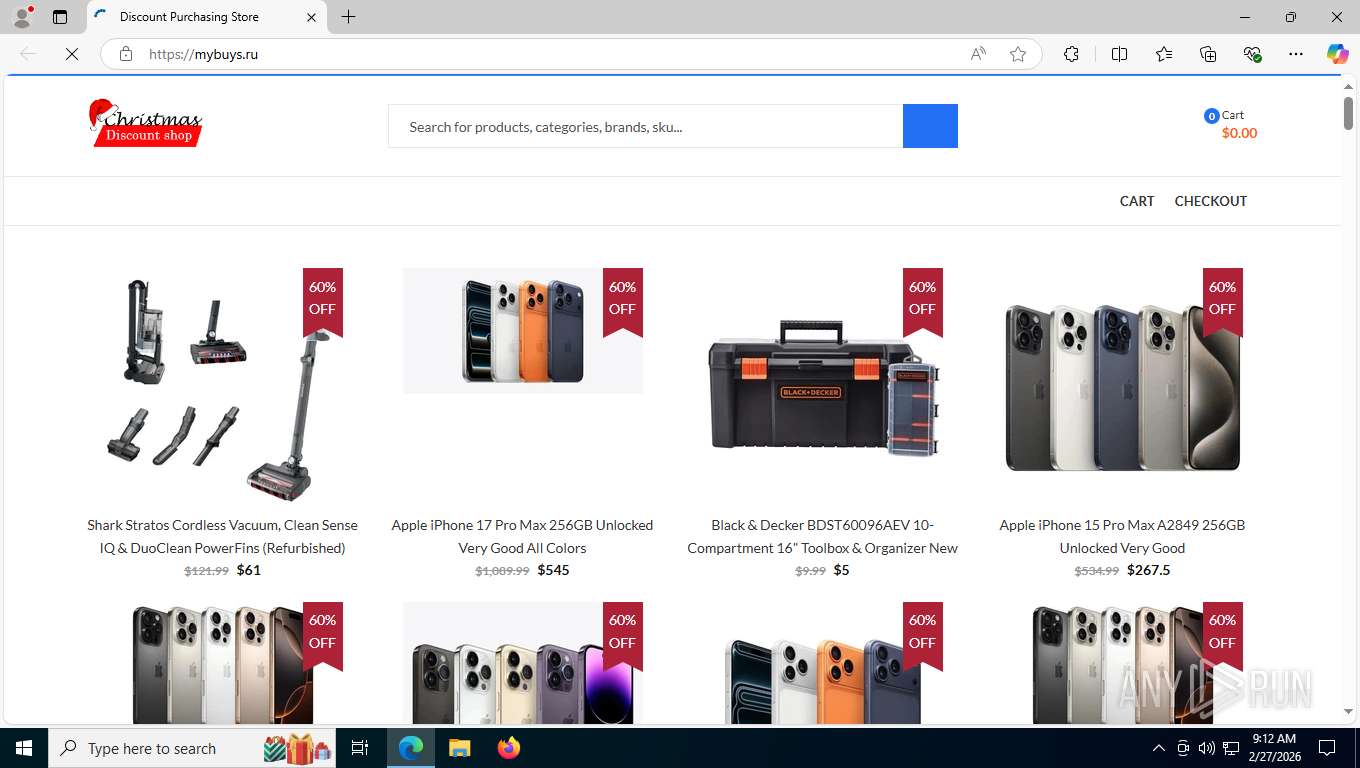Click the product search field

pyautogui.click(x=645, y=126)
